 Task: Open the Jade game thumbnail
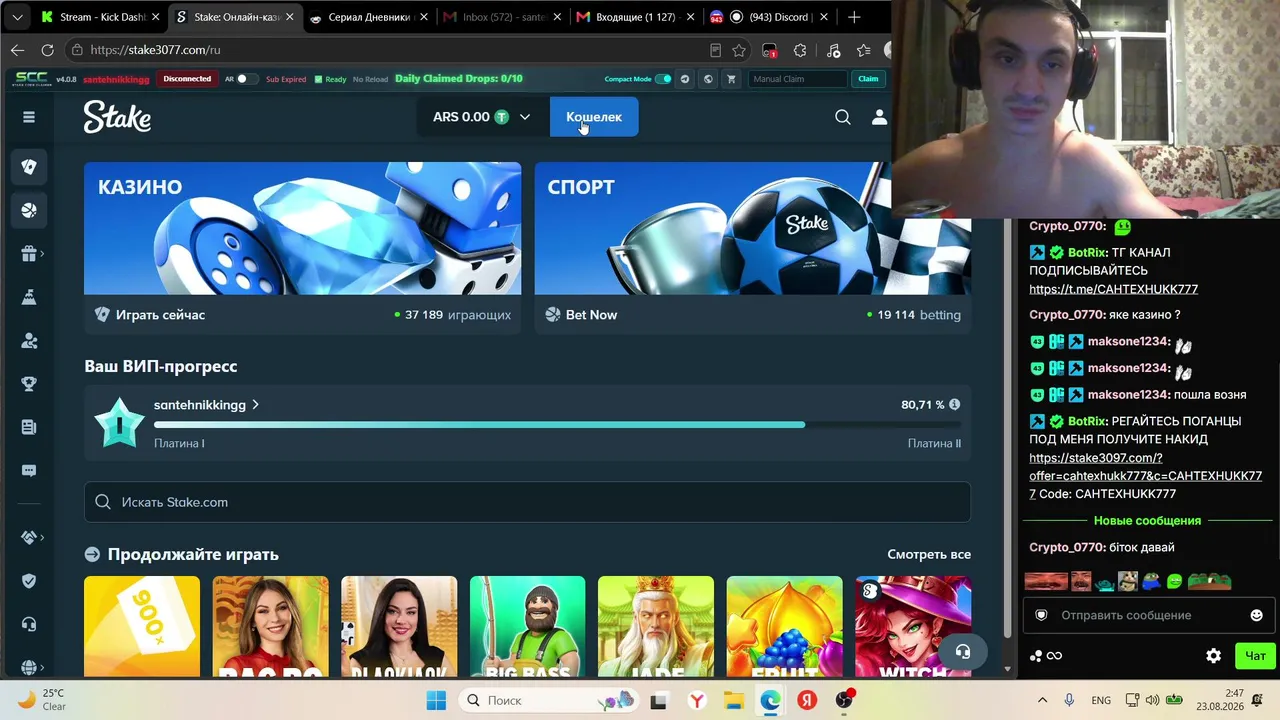click(x=656, y=627)
